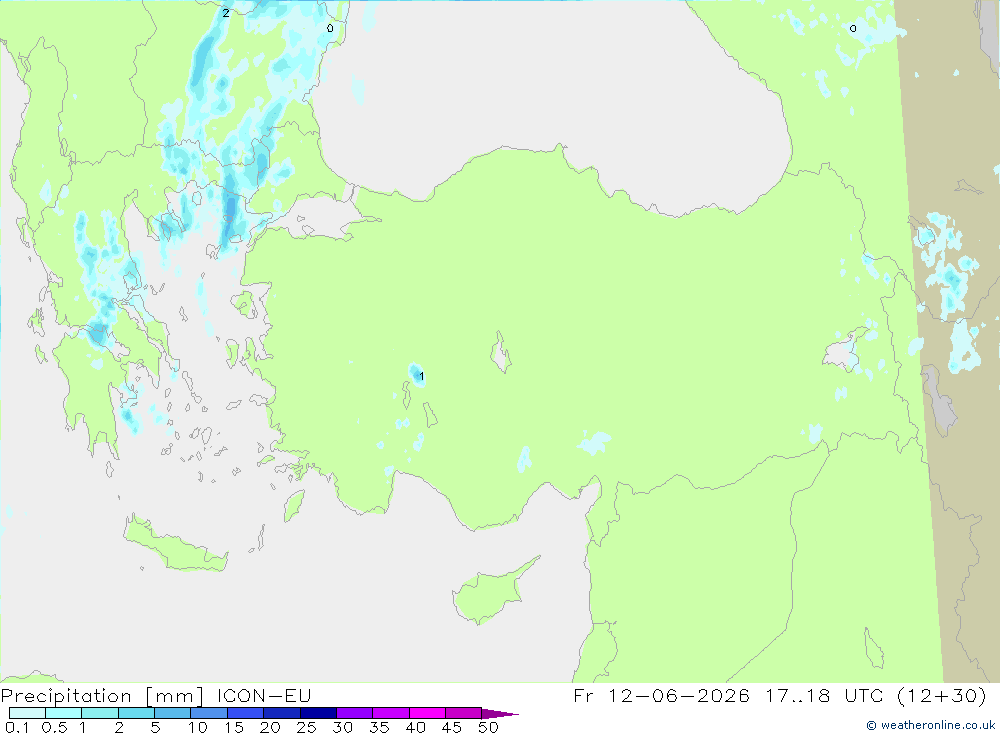Click the '0' value near Black Sea west coast

coord(330,28)
